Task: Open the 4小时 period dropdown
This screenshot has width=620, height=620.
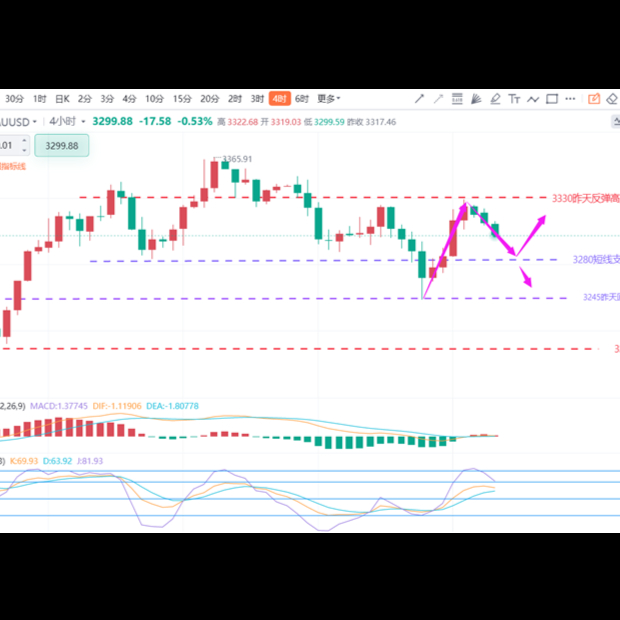Action: click(x=67, y=121)
